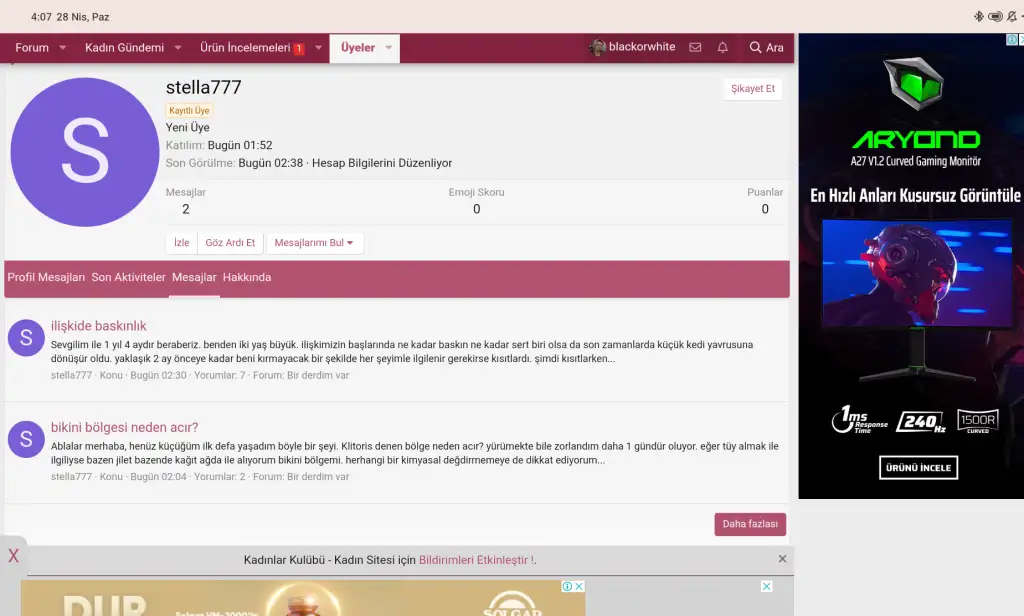Open the 'ilişkide baskınlık' thread link
1024x616 pixels.
tap(98, 326)
